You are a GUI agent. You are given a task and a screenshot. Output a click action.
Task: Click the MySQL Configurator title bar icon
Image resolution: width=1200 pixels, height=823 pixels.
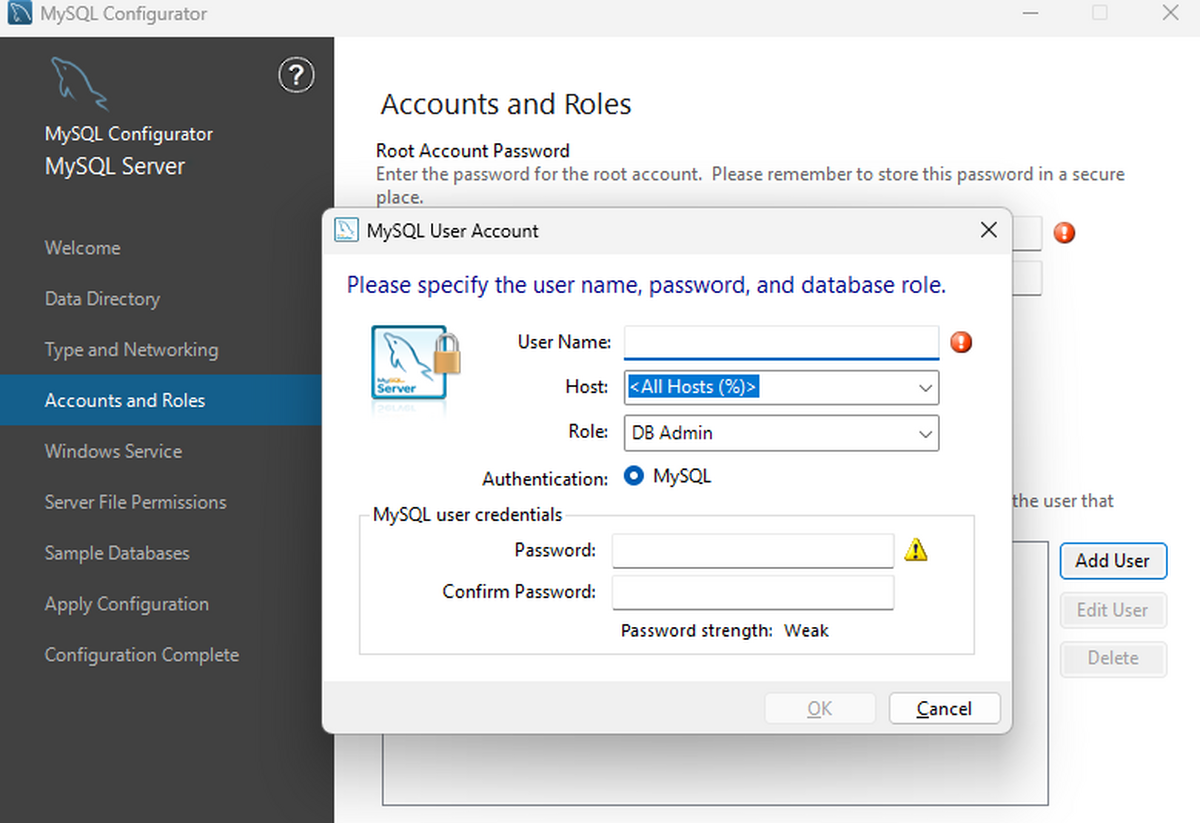(x=19, y=14)
